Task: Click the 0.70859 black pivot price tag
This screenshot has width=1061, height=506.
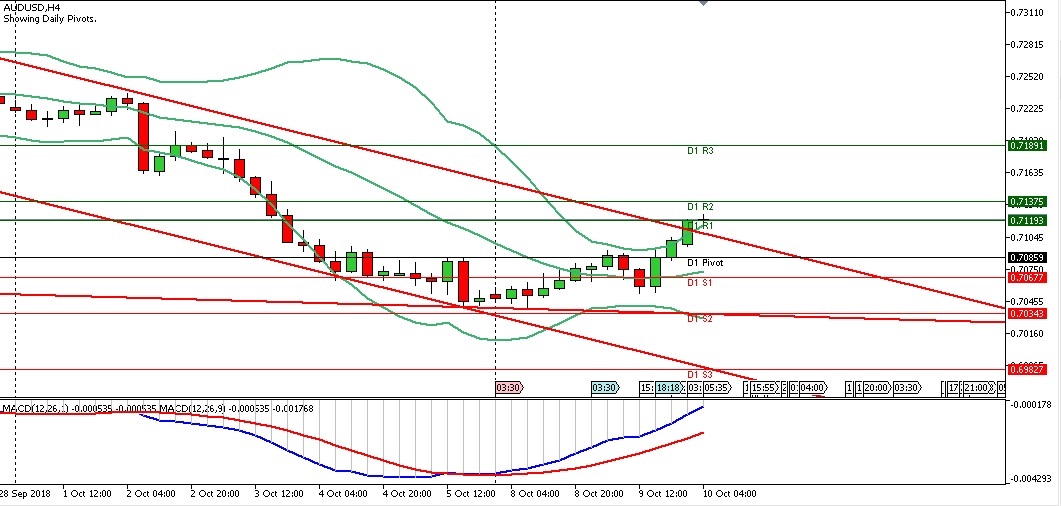Action: [x=1027, y=257]
